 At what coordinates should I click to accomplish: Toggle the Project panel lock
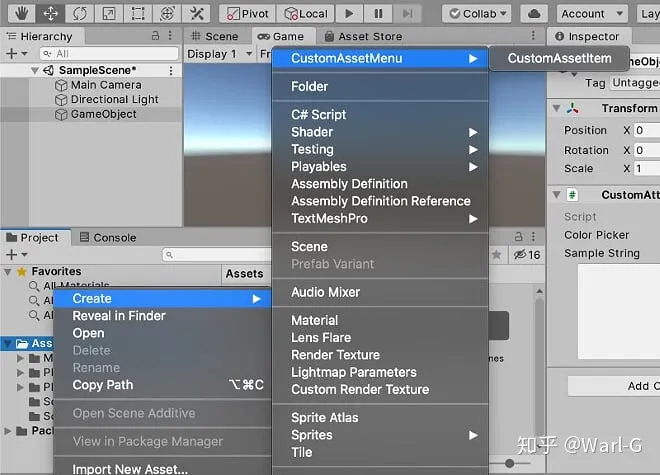pyautogui.click(x=519, y=237)
